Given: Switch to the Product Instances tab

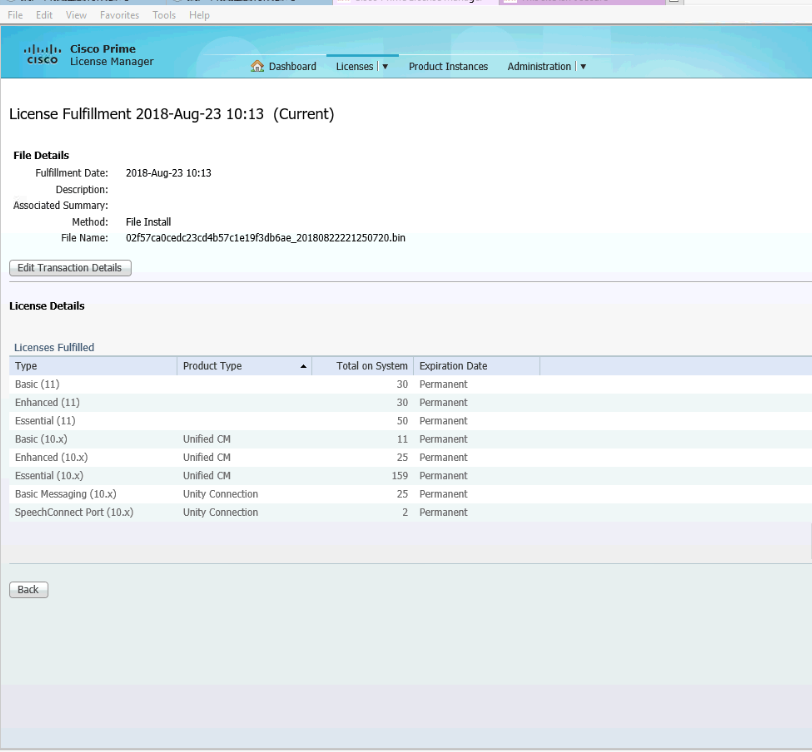Looking at the screenshot, I should pyautogui.click(x=448, y=66).
